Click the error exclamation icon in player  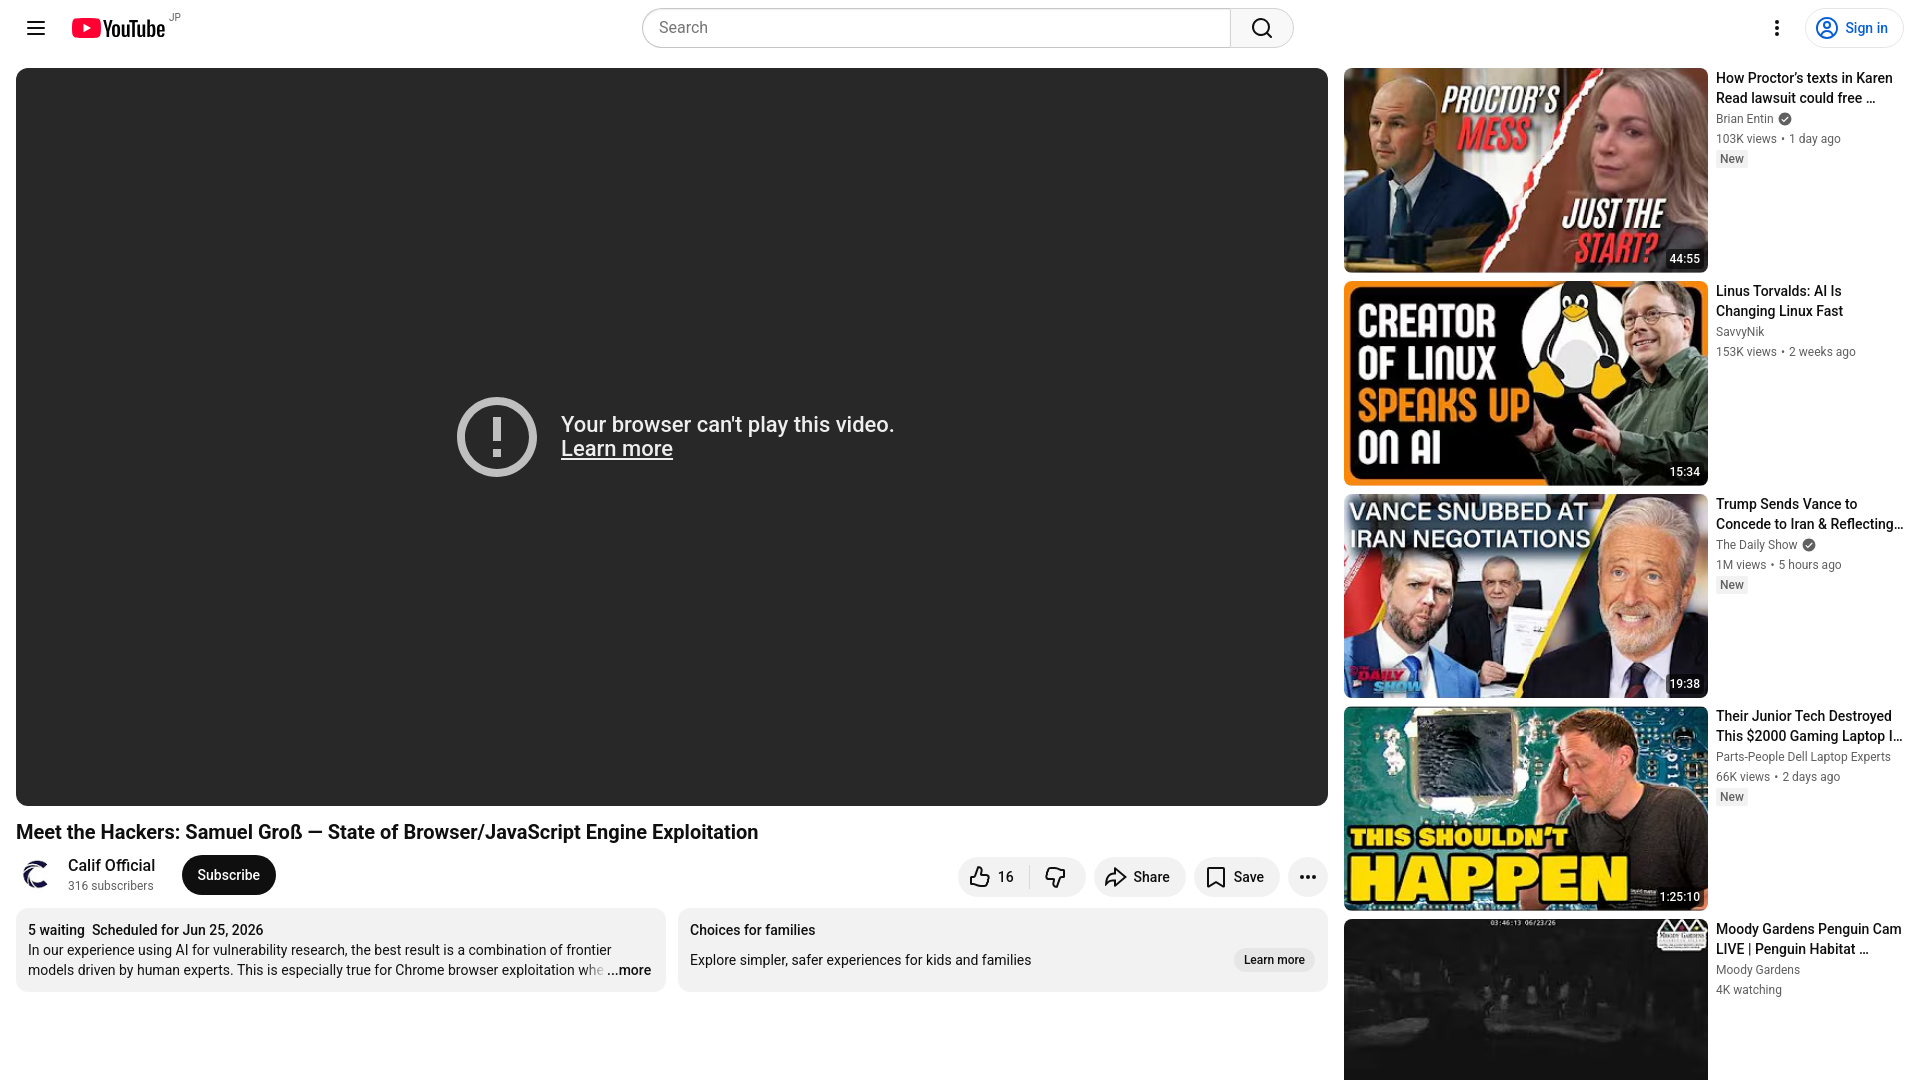(497, 437)
